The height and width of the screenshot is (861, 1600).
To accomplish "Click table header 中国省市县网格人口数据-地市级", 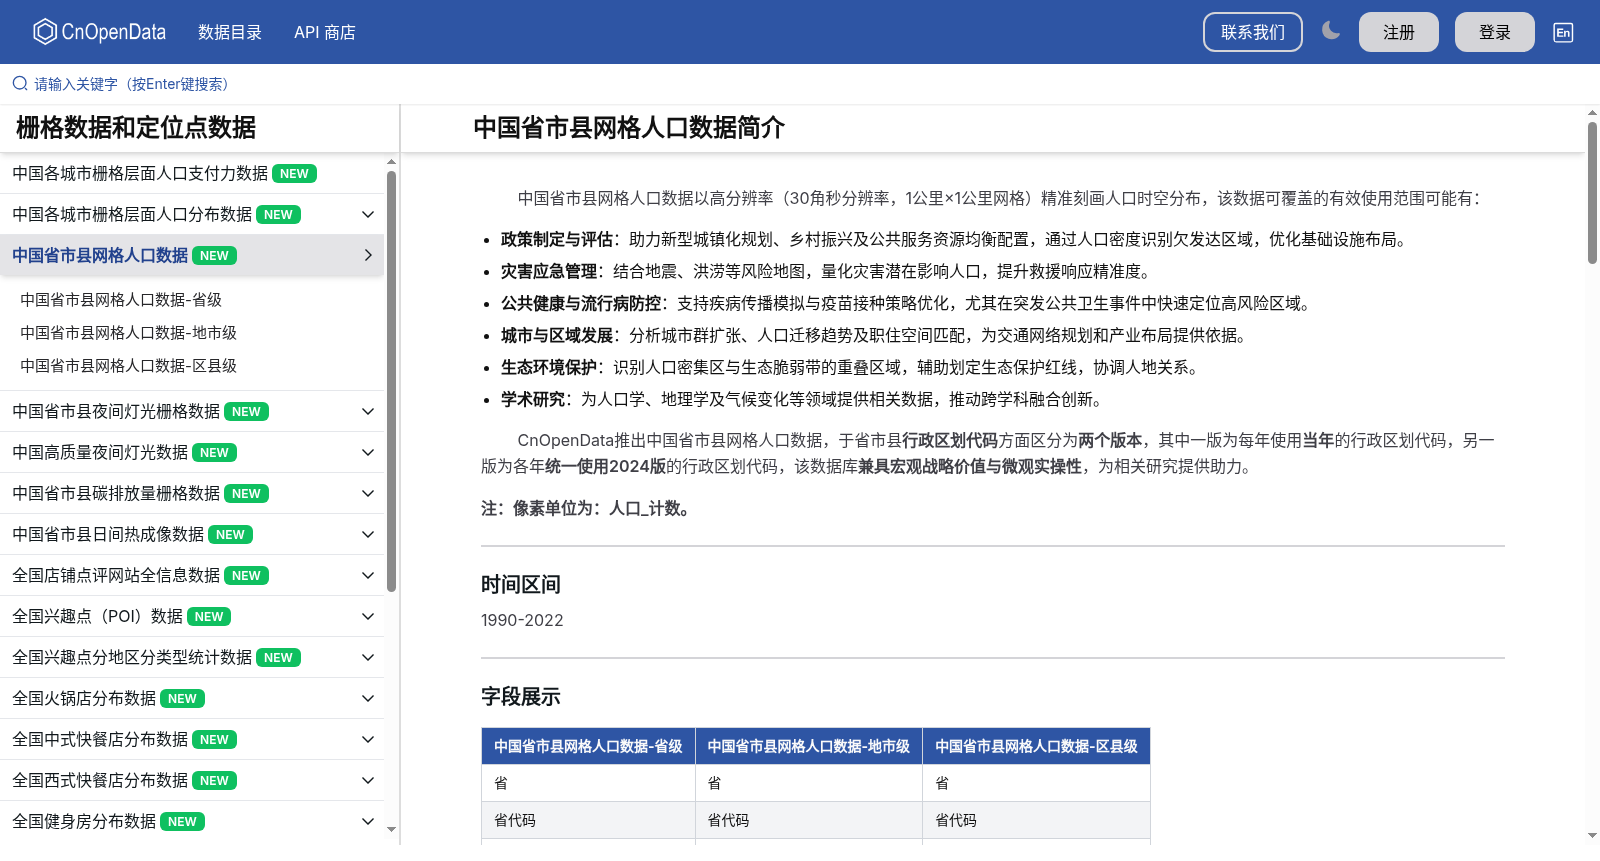I will pyautogui.click(x=808, y=746).
